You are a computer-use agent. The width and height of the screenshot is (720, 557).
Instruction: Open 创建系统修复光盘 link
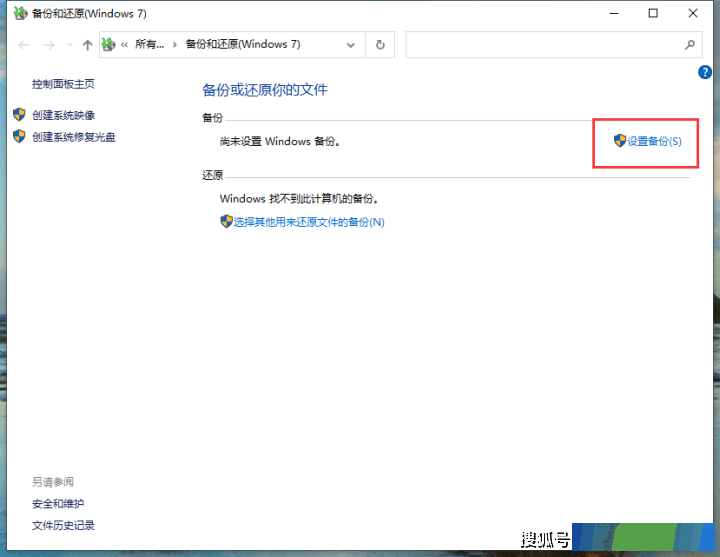coord(74,137)
